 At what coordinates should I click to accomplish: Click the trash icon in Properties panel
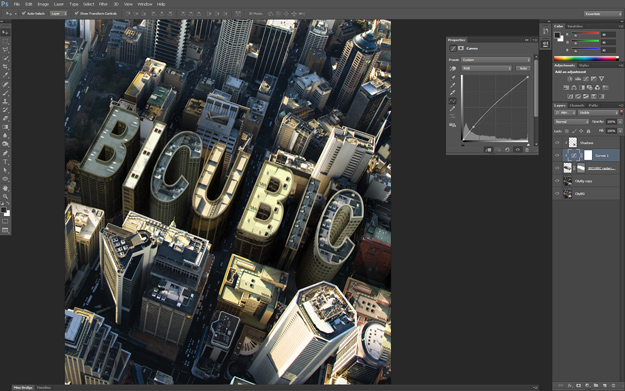pyautogui.click(x=527, y=150)
